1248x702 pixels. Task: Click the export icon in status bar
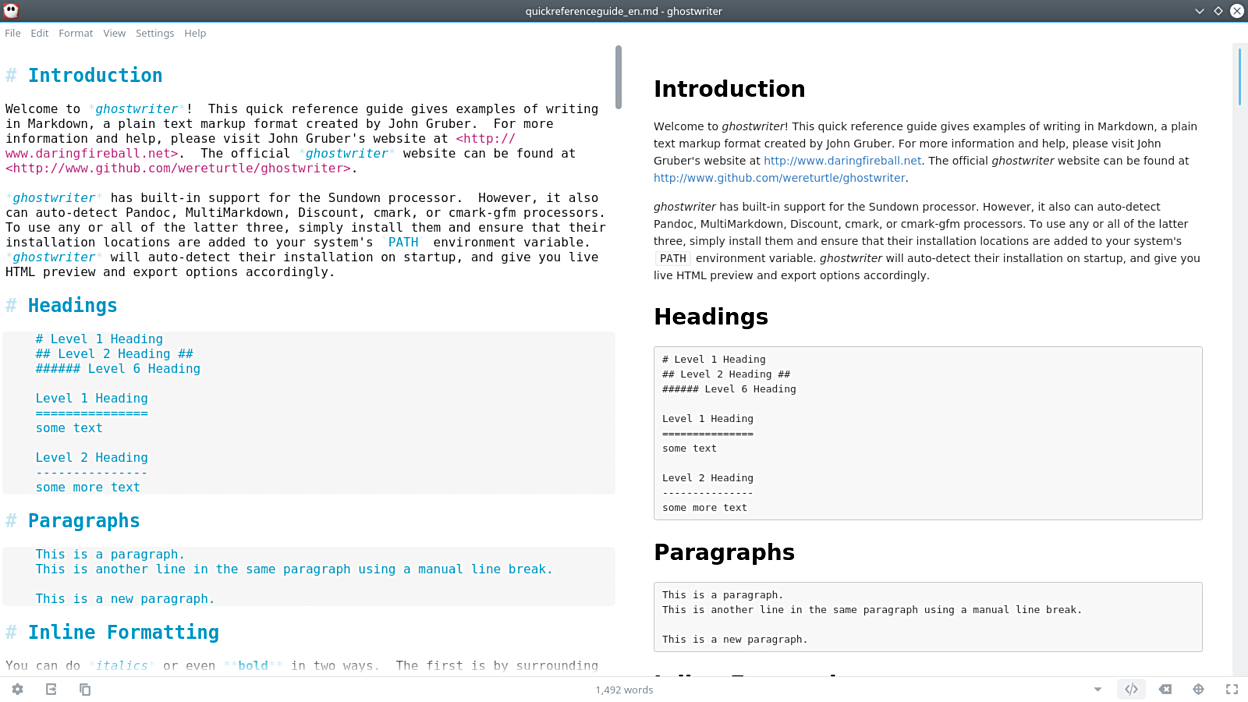[51, 689]
